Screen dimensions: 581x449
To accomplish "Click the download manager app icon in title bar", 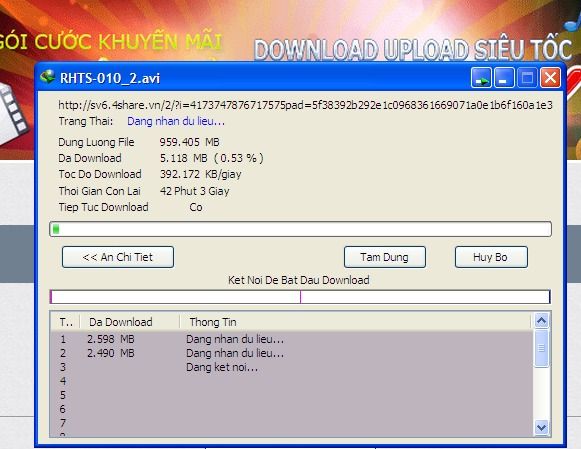I will coord(48,77).
